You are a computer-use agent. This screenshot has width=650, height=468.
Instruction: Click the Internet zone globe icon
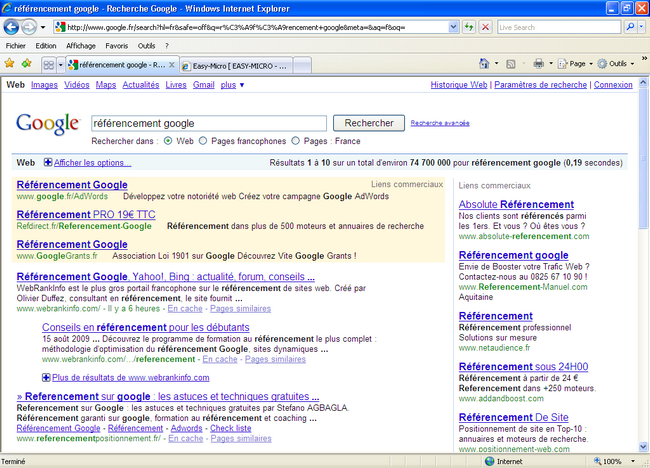490,461
